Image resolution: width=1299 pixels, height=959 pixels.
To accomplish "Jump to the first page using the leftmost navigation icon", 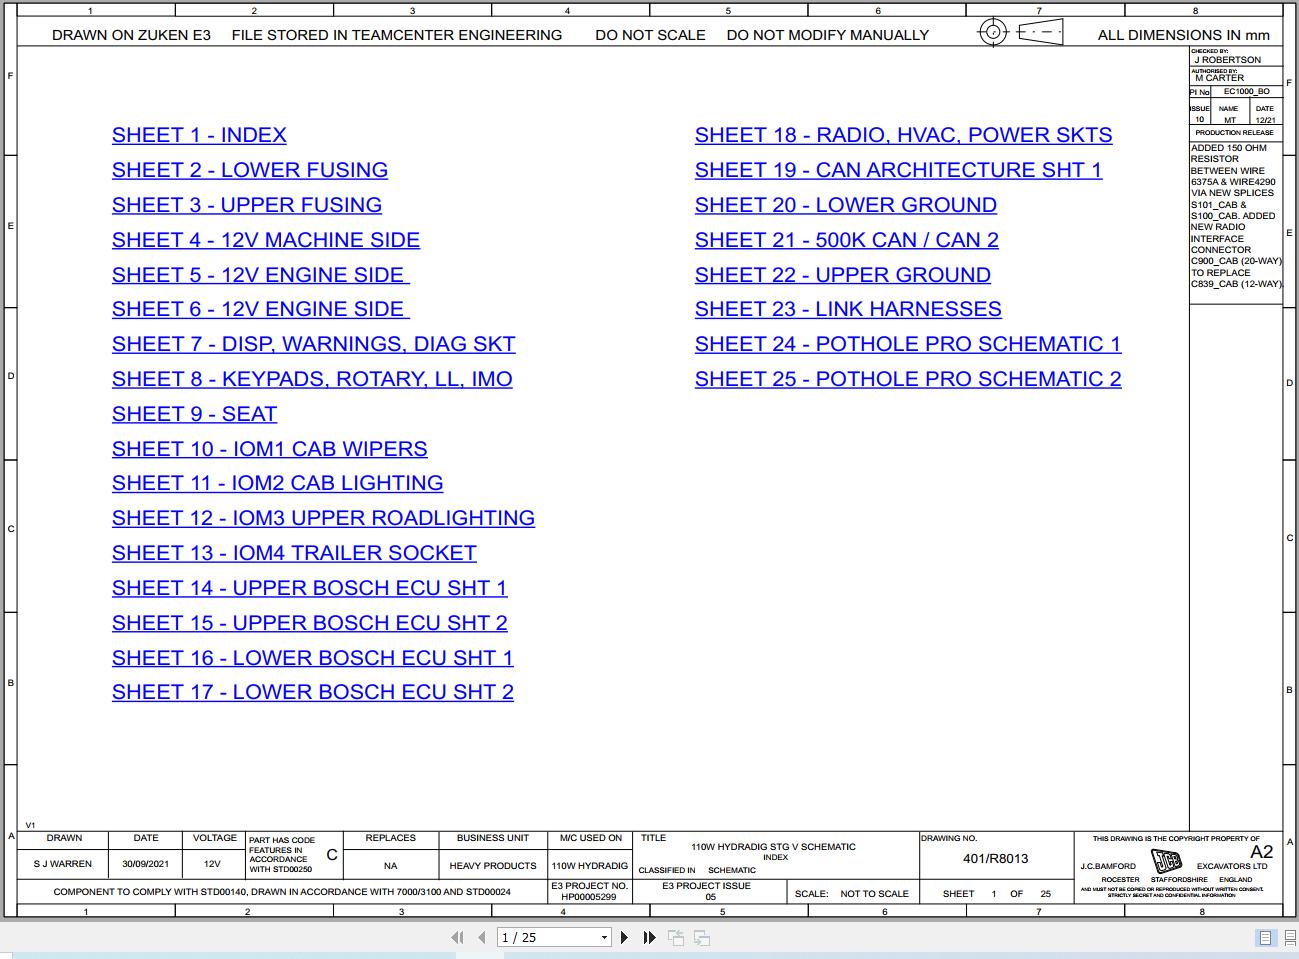I will pyautogui.click(x=457, y=937).
